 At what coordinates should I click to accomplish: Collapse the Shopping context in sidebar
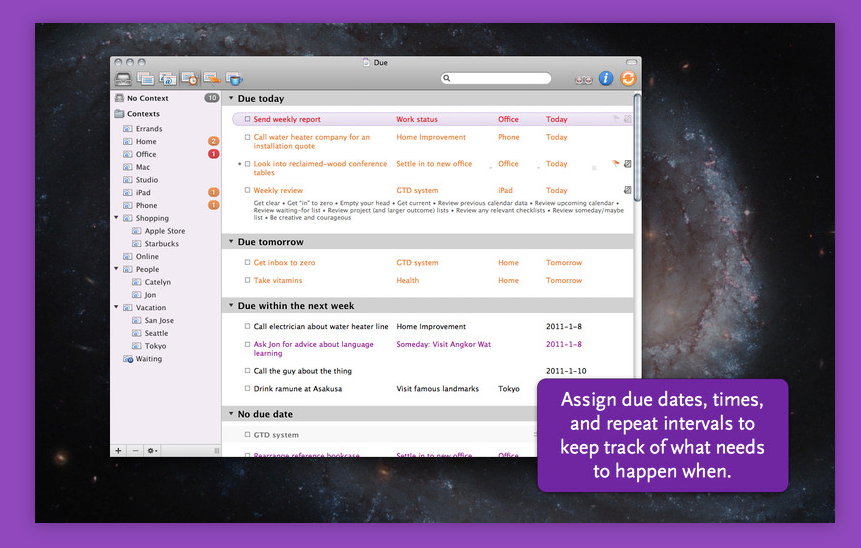point(116,218)
